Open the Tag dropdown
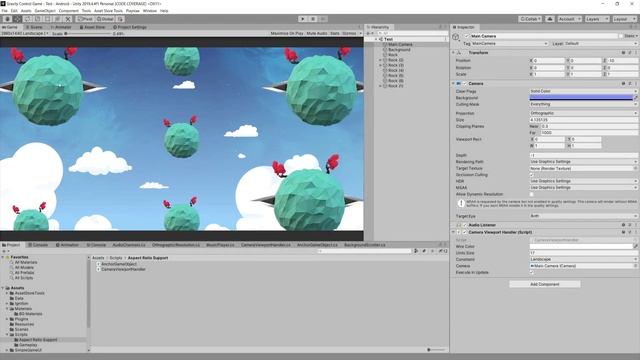The image size is (640, 360). pos(510,43)
